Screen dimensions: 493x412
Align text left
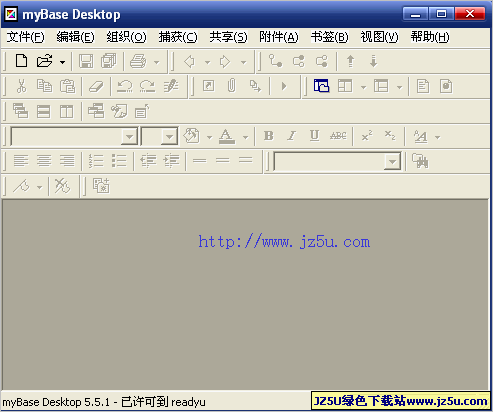point(21,161)
